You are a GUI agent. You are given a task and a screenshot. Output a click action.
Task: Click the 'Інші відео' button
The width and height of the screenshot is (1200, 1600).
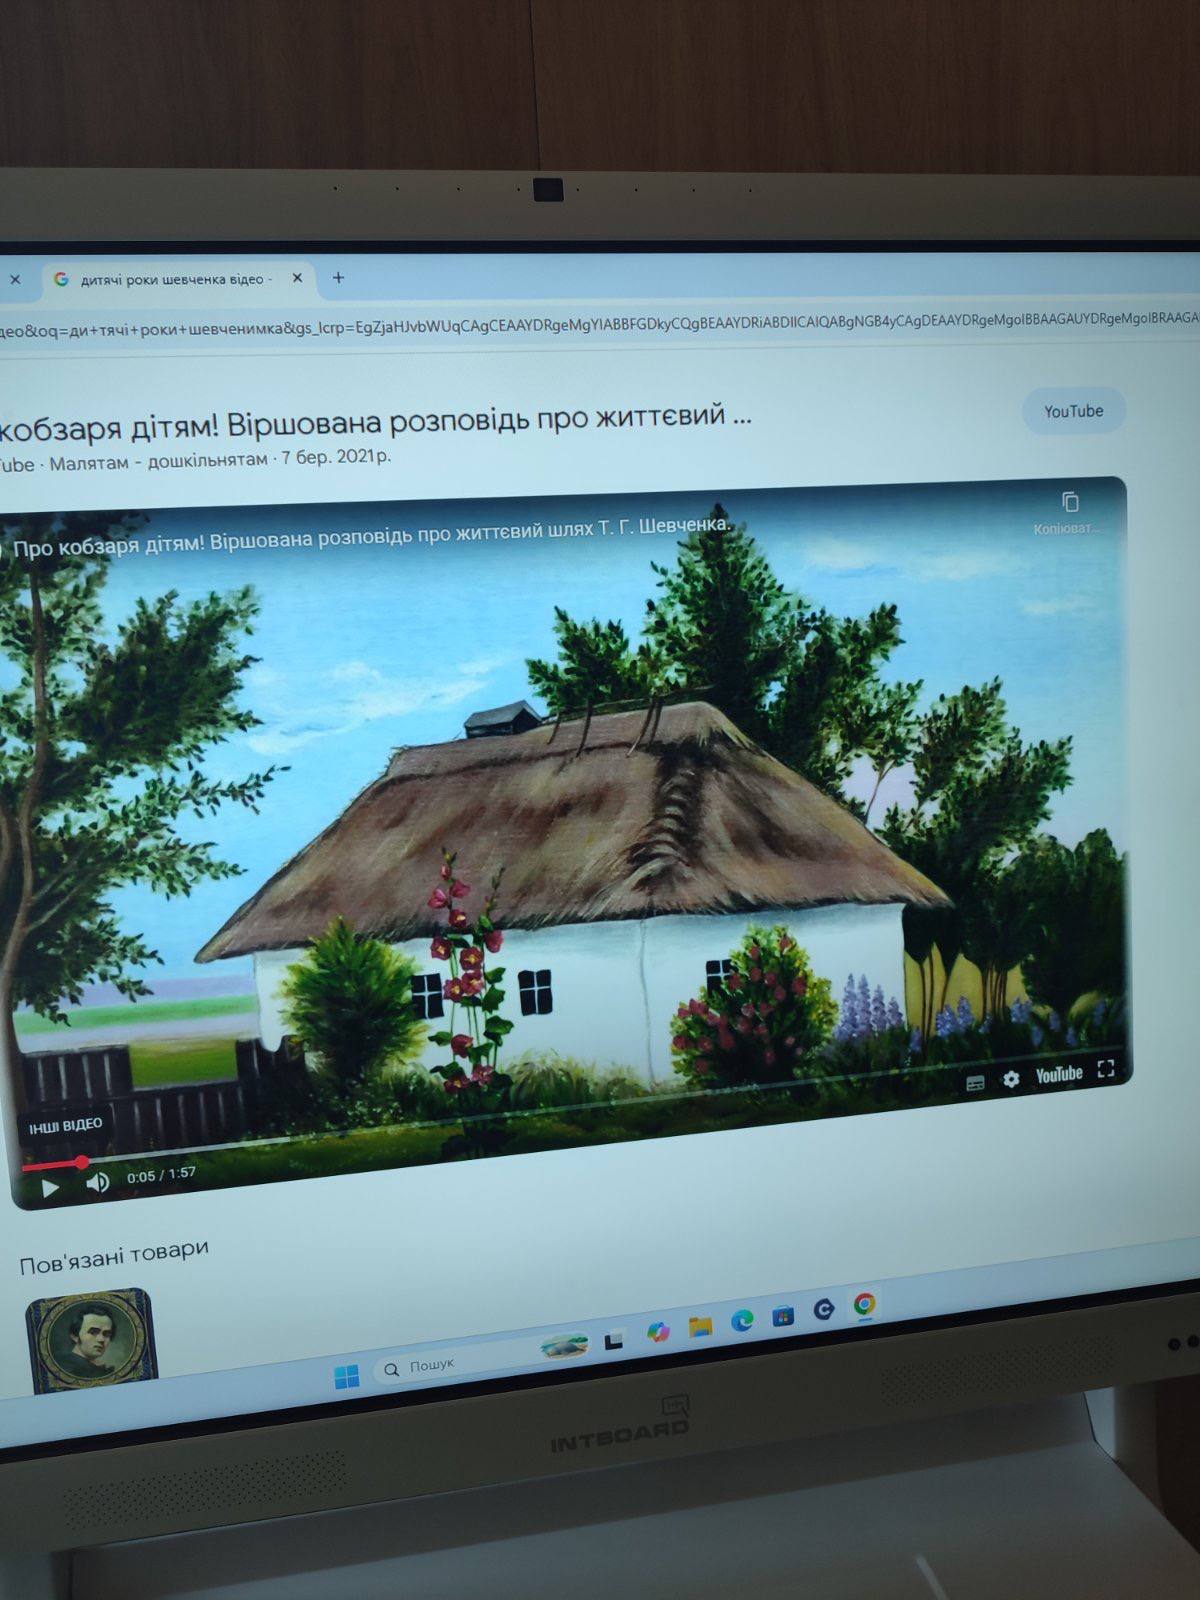coord(65,1126)
